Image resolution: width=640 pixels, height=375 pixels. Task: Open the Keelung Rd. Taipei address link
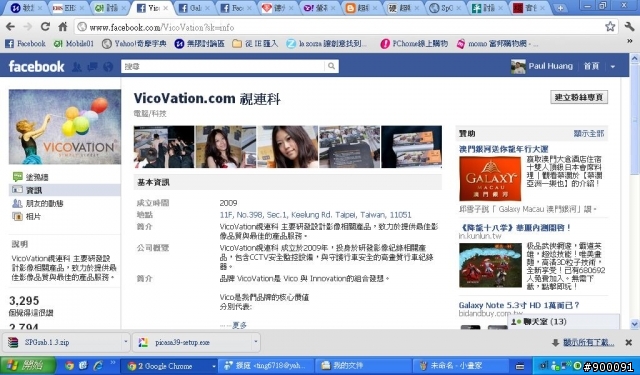[x=315, y=215]
